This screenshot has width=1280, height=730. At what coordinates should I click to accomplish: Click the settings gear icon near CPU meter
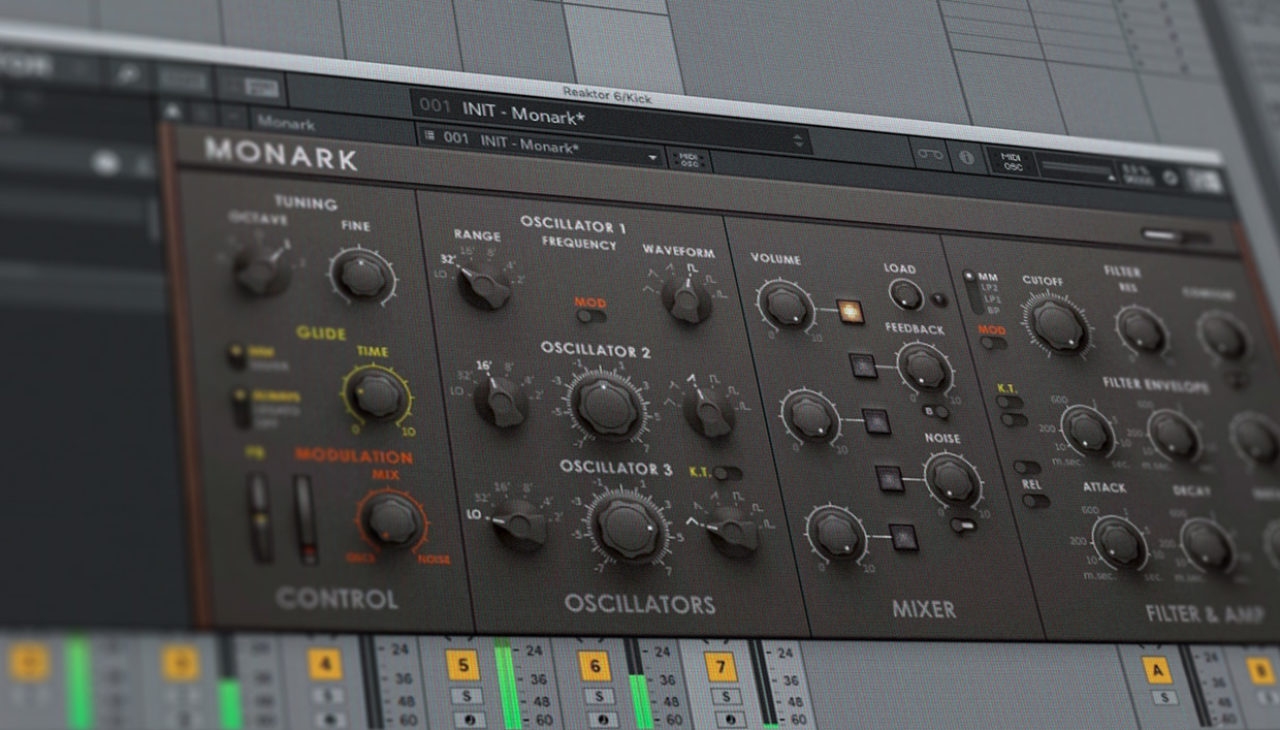(x=1169, y=175)
